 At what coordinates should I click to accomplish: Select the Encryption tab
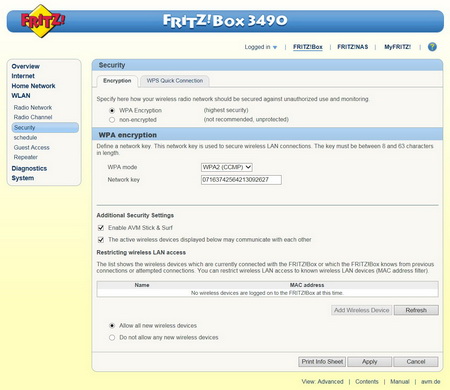point(117,81)
